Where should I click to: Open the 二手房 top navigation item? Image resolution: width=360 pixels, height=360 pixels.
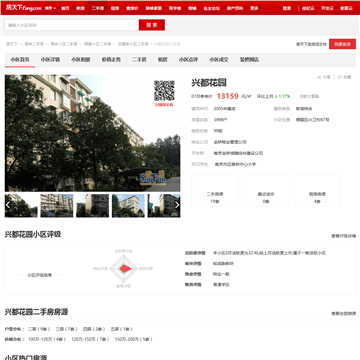coord(98,8)
